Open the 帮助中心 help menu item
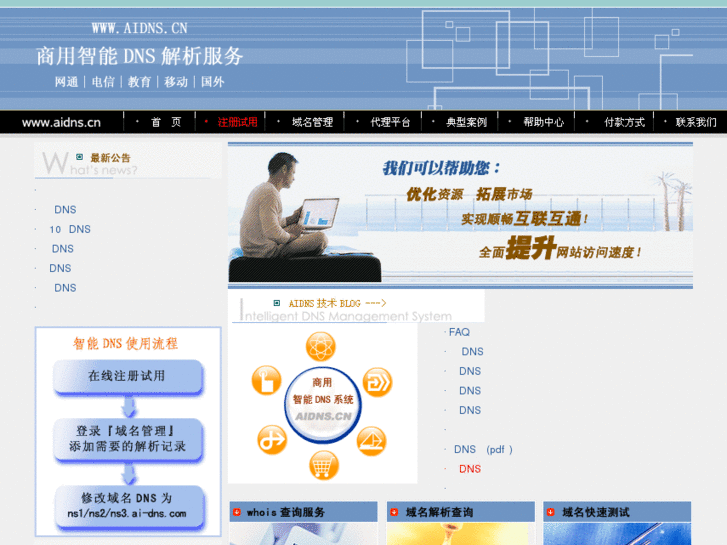 (x=543, y=122)
